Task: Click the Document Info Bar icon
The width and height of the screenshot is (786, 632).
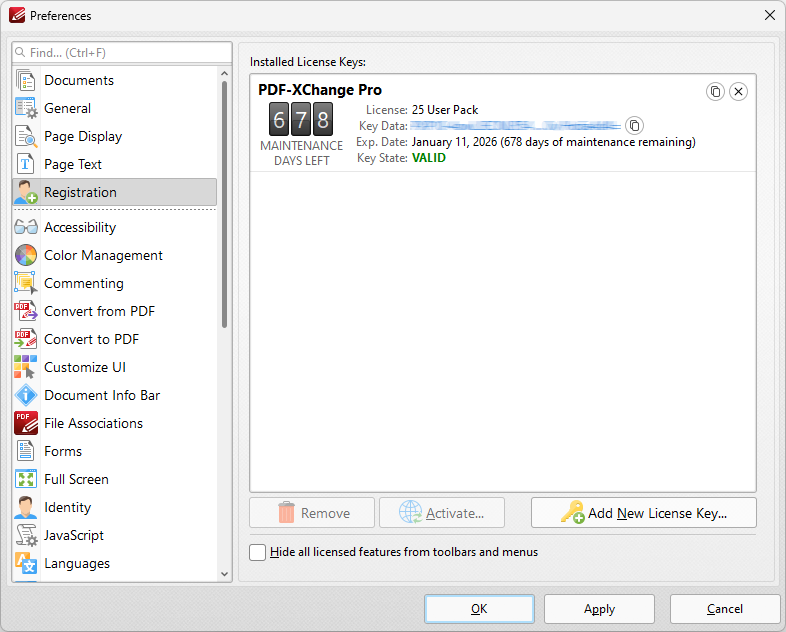Action: click(26, 395)
